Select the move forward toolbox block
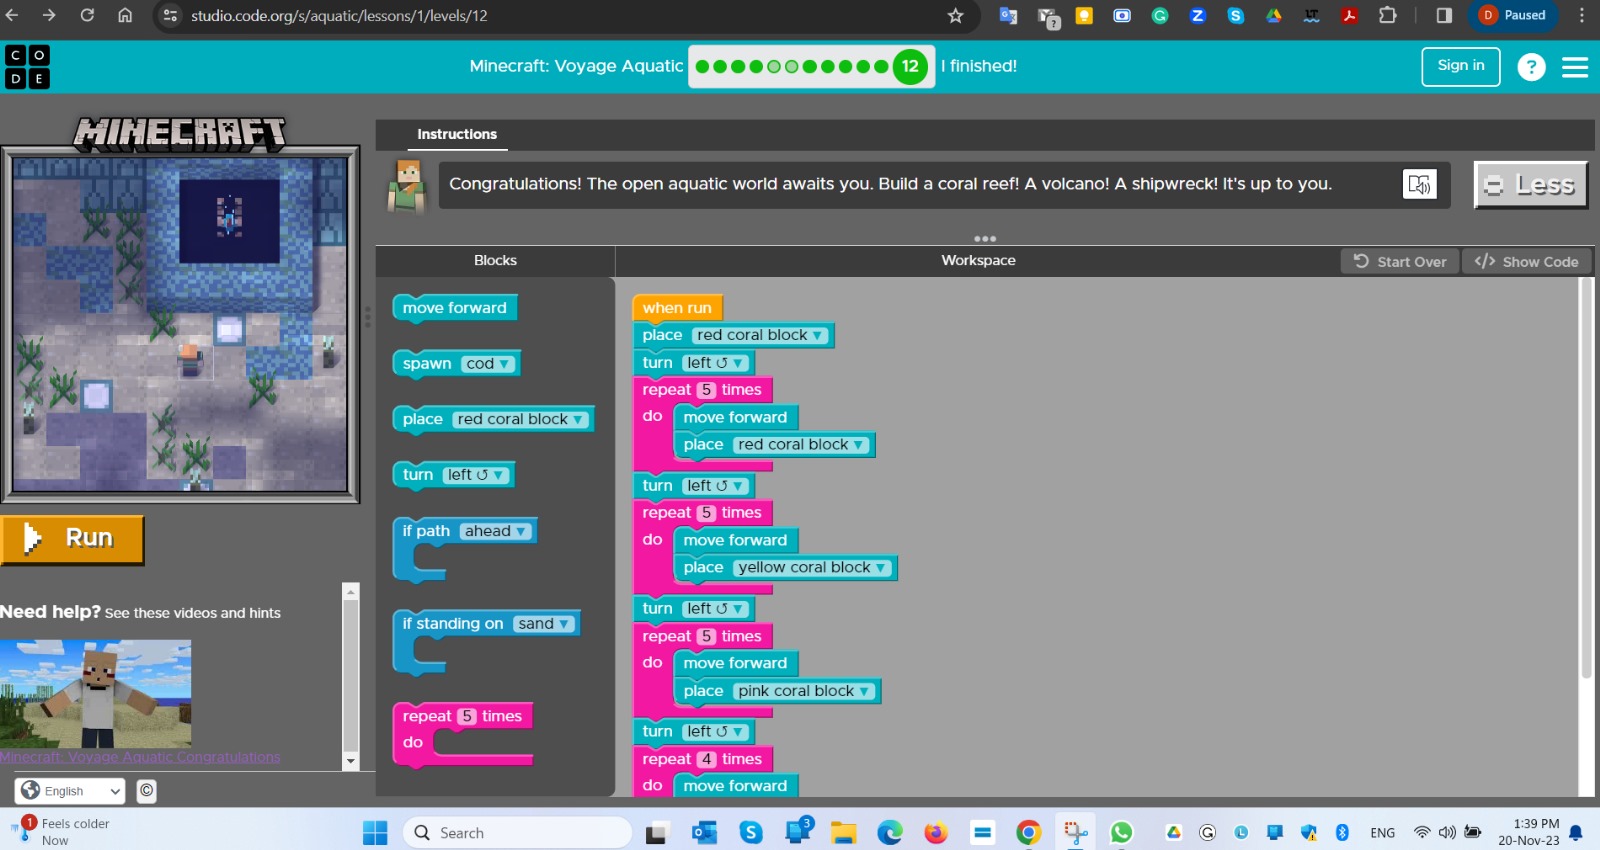This screenshot has height=850, width=1600. coord(455,308)
